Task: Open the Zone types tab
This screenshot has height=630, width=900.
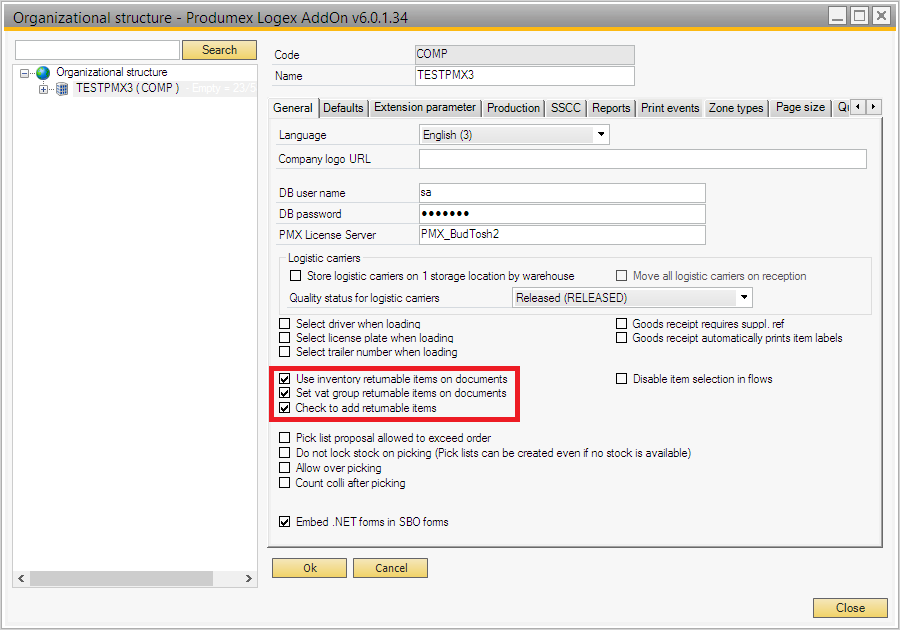Action: (736, 108)
